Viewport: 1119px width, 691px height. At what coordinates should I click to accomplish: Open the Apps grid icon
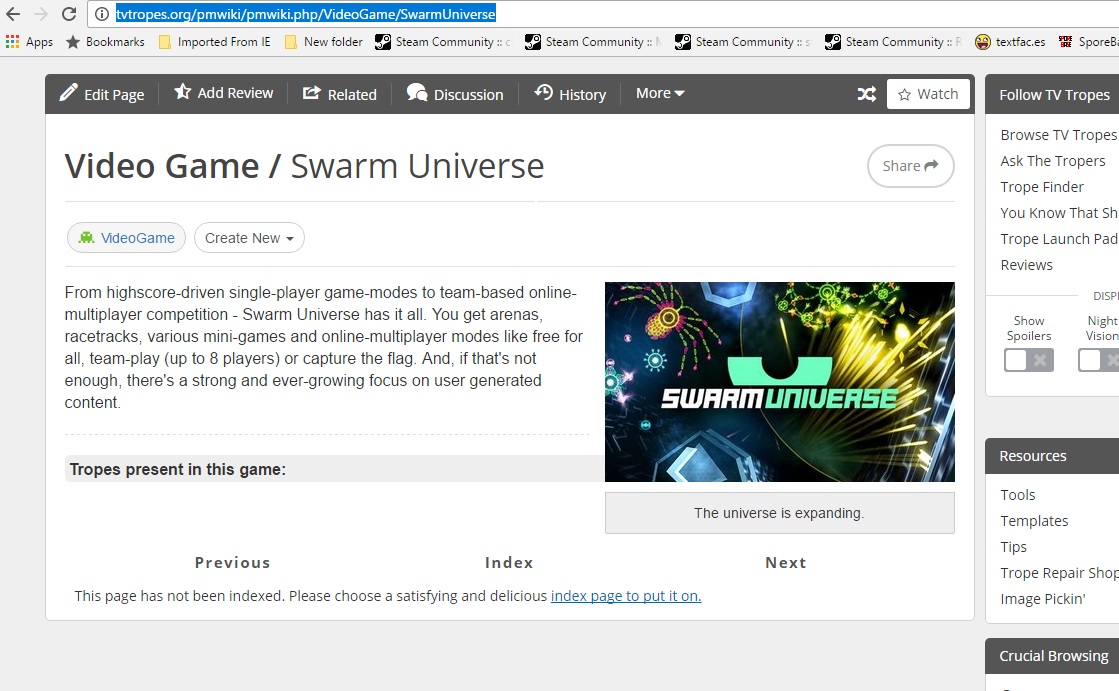coord(12,41)
